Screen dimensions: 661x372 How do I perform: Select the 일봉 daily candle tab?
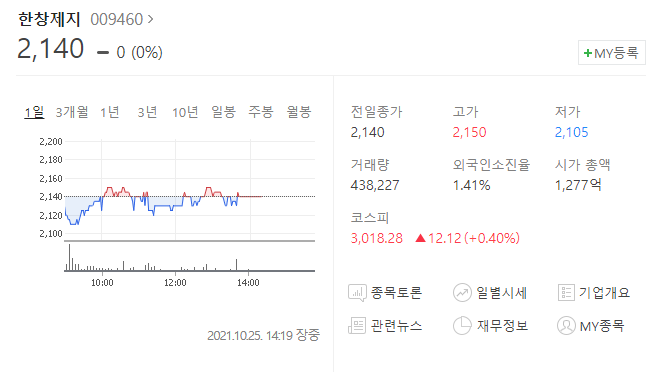coord(223,112)
